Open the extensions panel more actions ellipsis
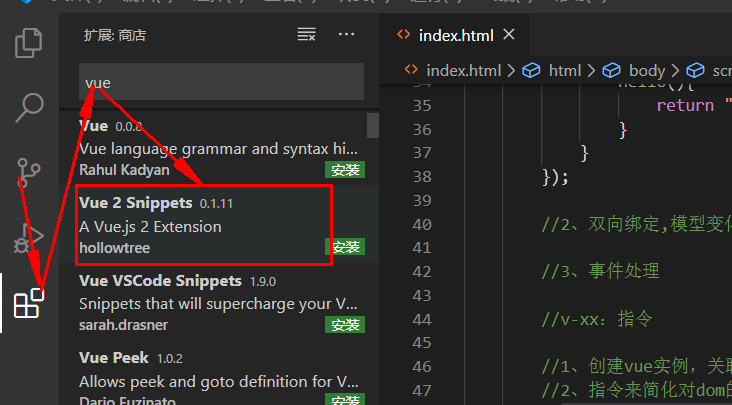The image size is (732, 405). click(x=347, y=35)
